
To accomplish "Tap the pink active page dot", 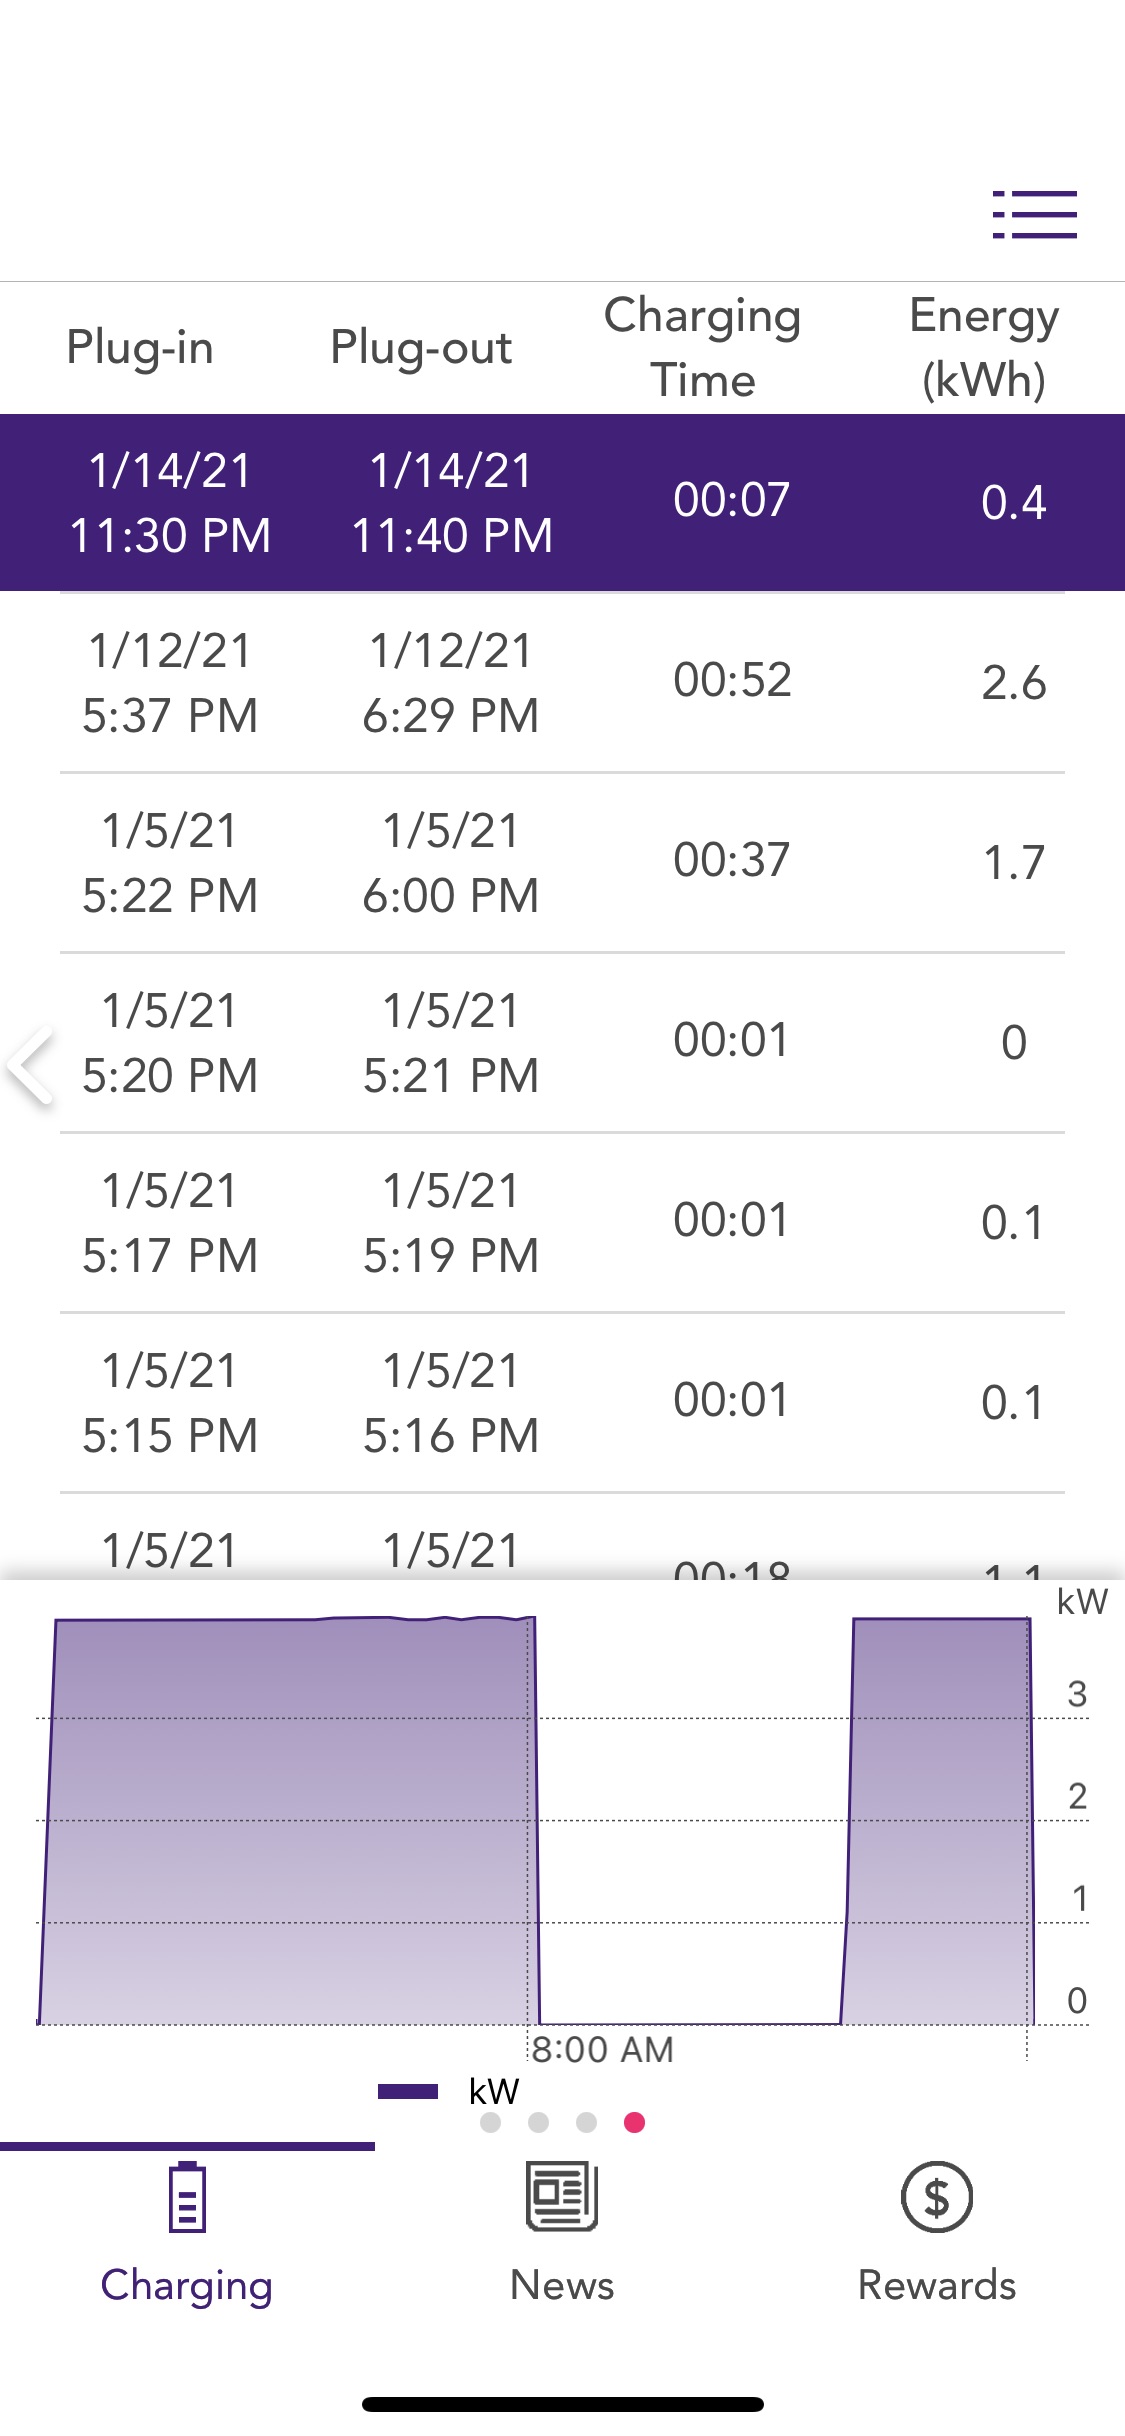I will coord(634,2122).
